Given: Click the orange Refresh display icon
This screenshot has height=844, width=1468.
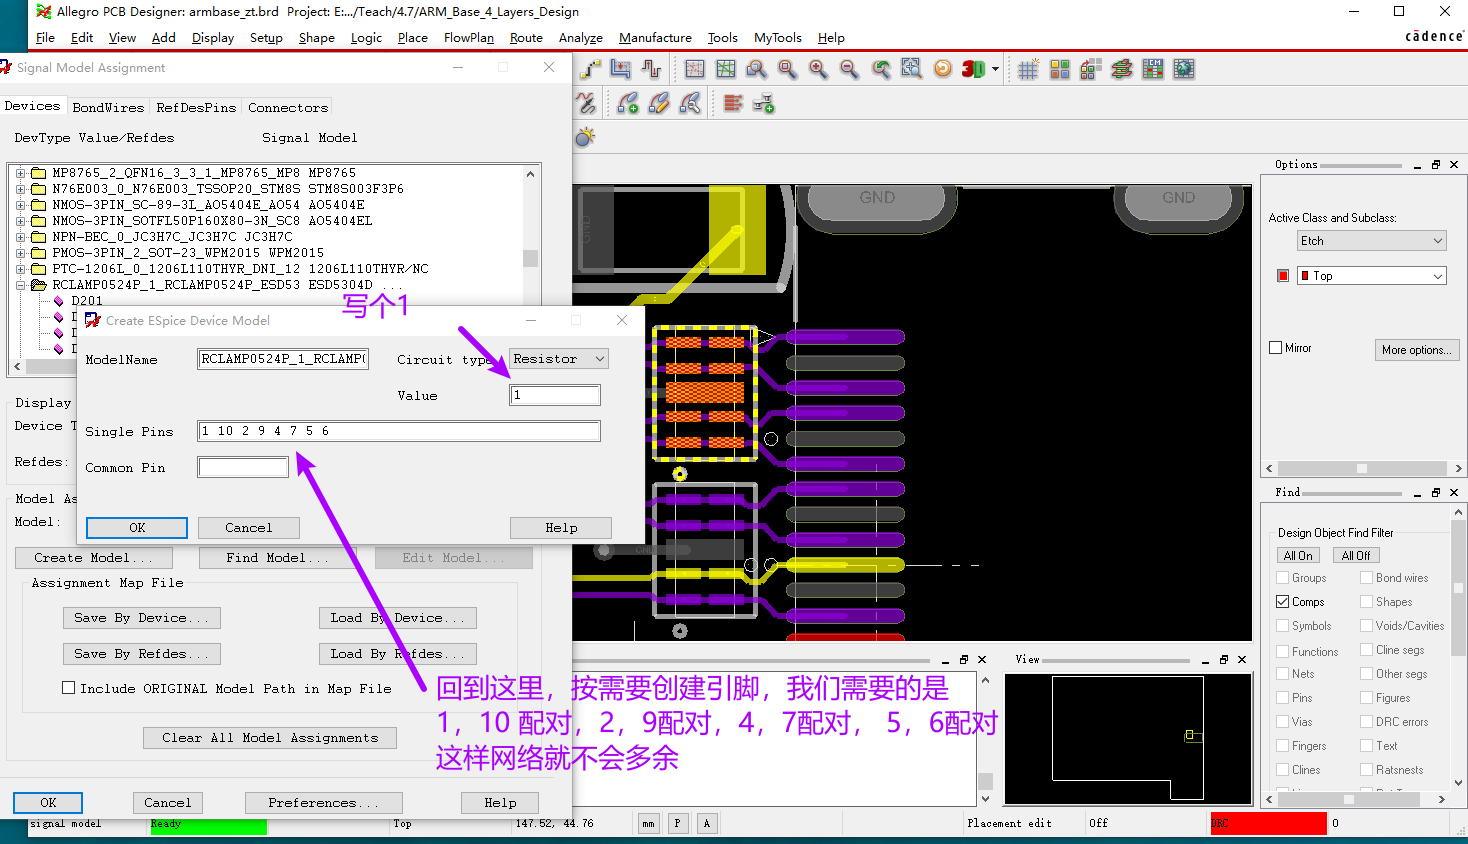Looking at the screenshot, I should coord(943,69).
